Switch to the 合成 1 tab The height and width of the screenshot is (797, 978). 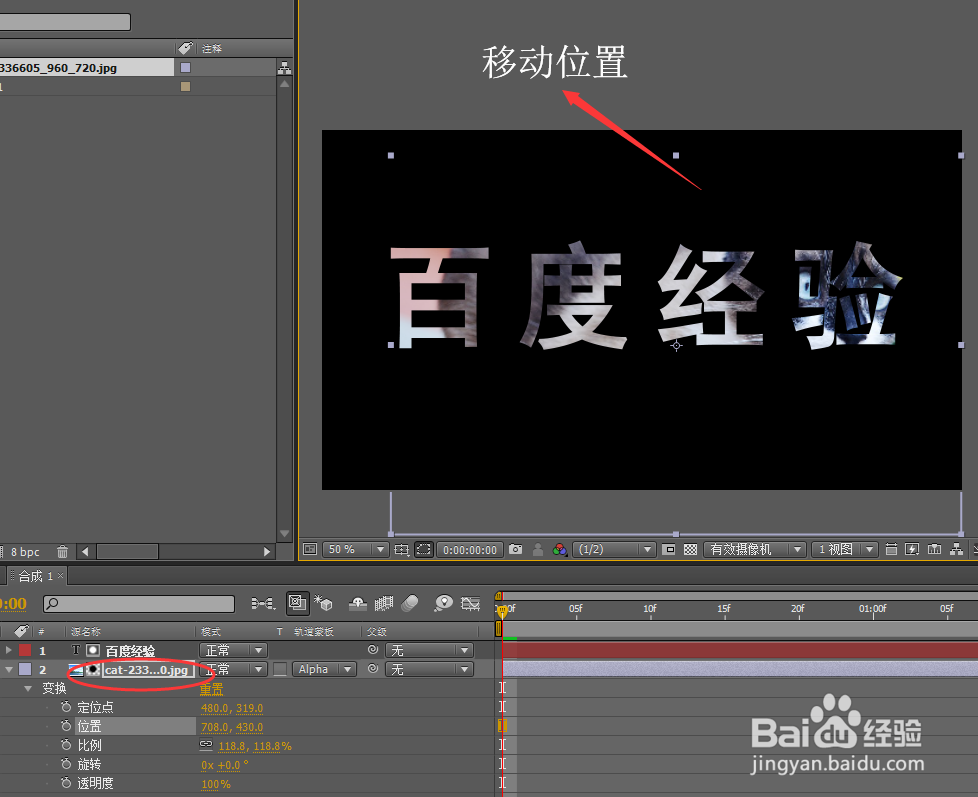tap(35, 576)
